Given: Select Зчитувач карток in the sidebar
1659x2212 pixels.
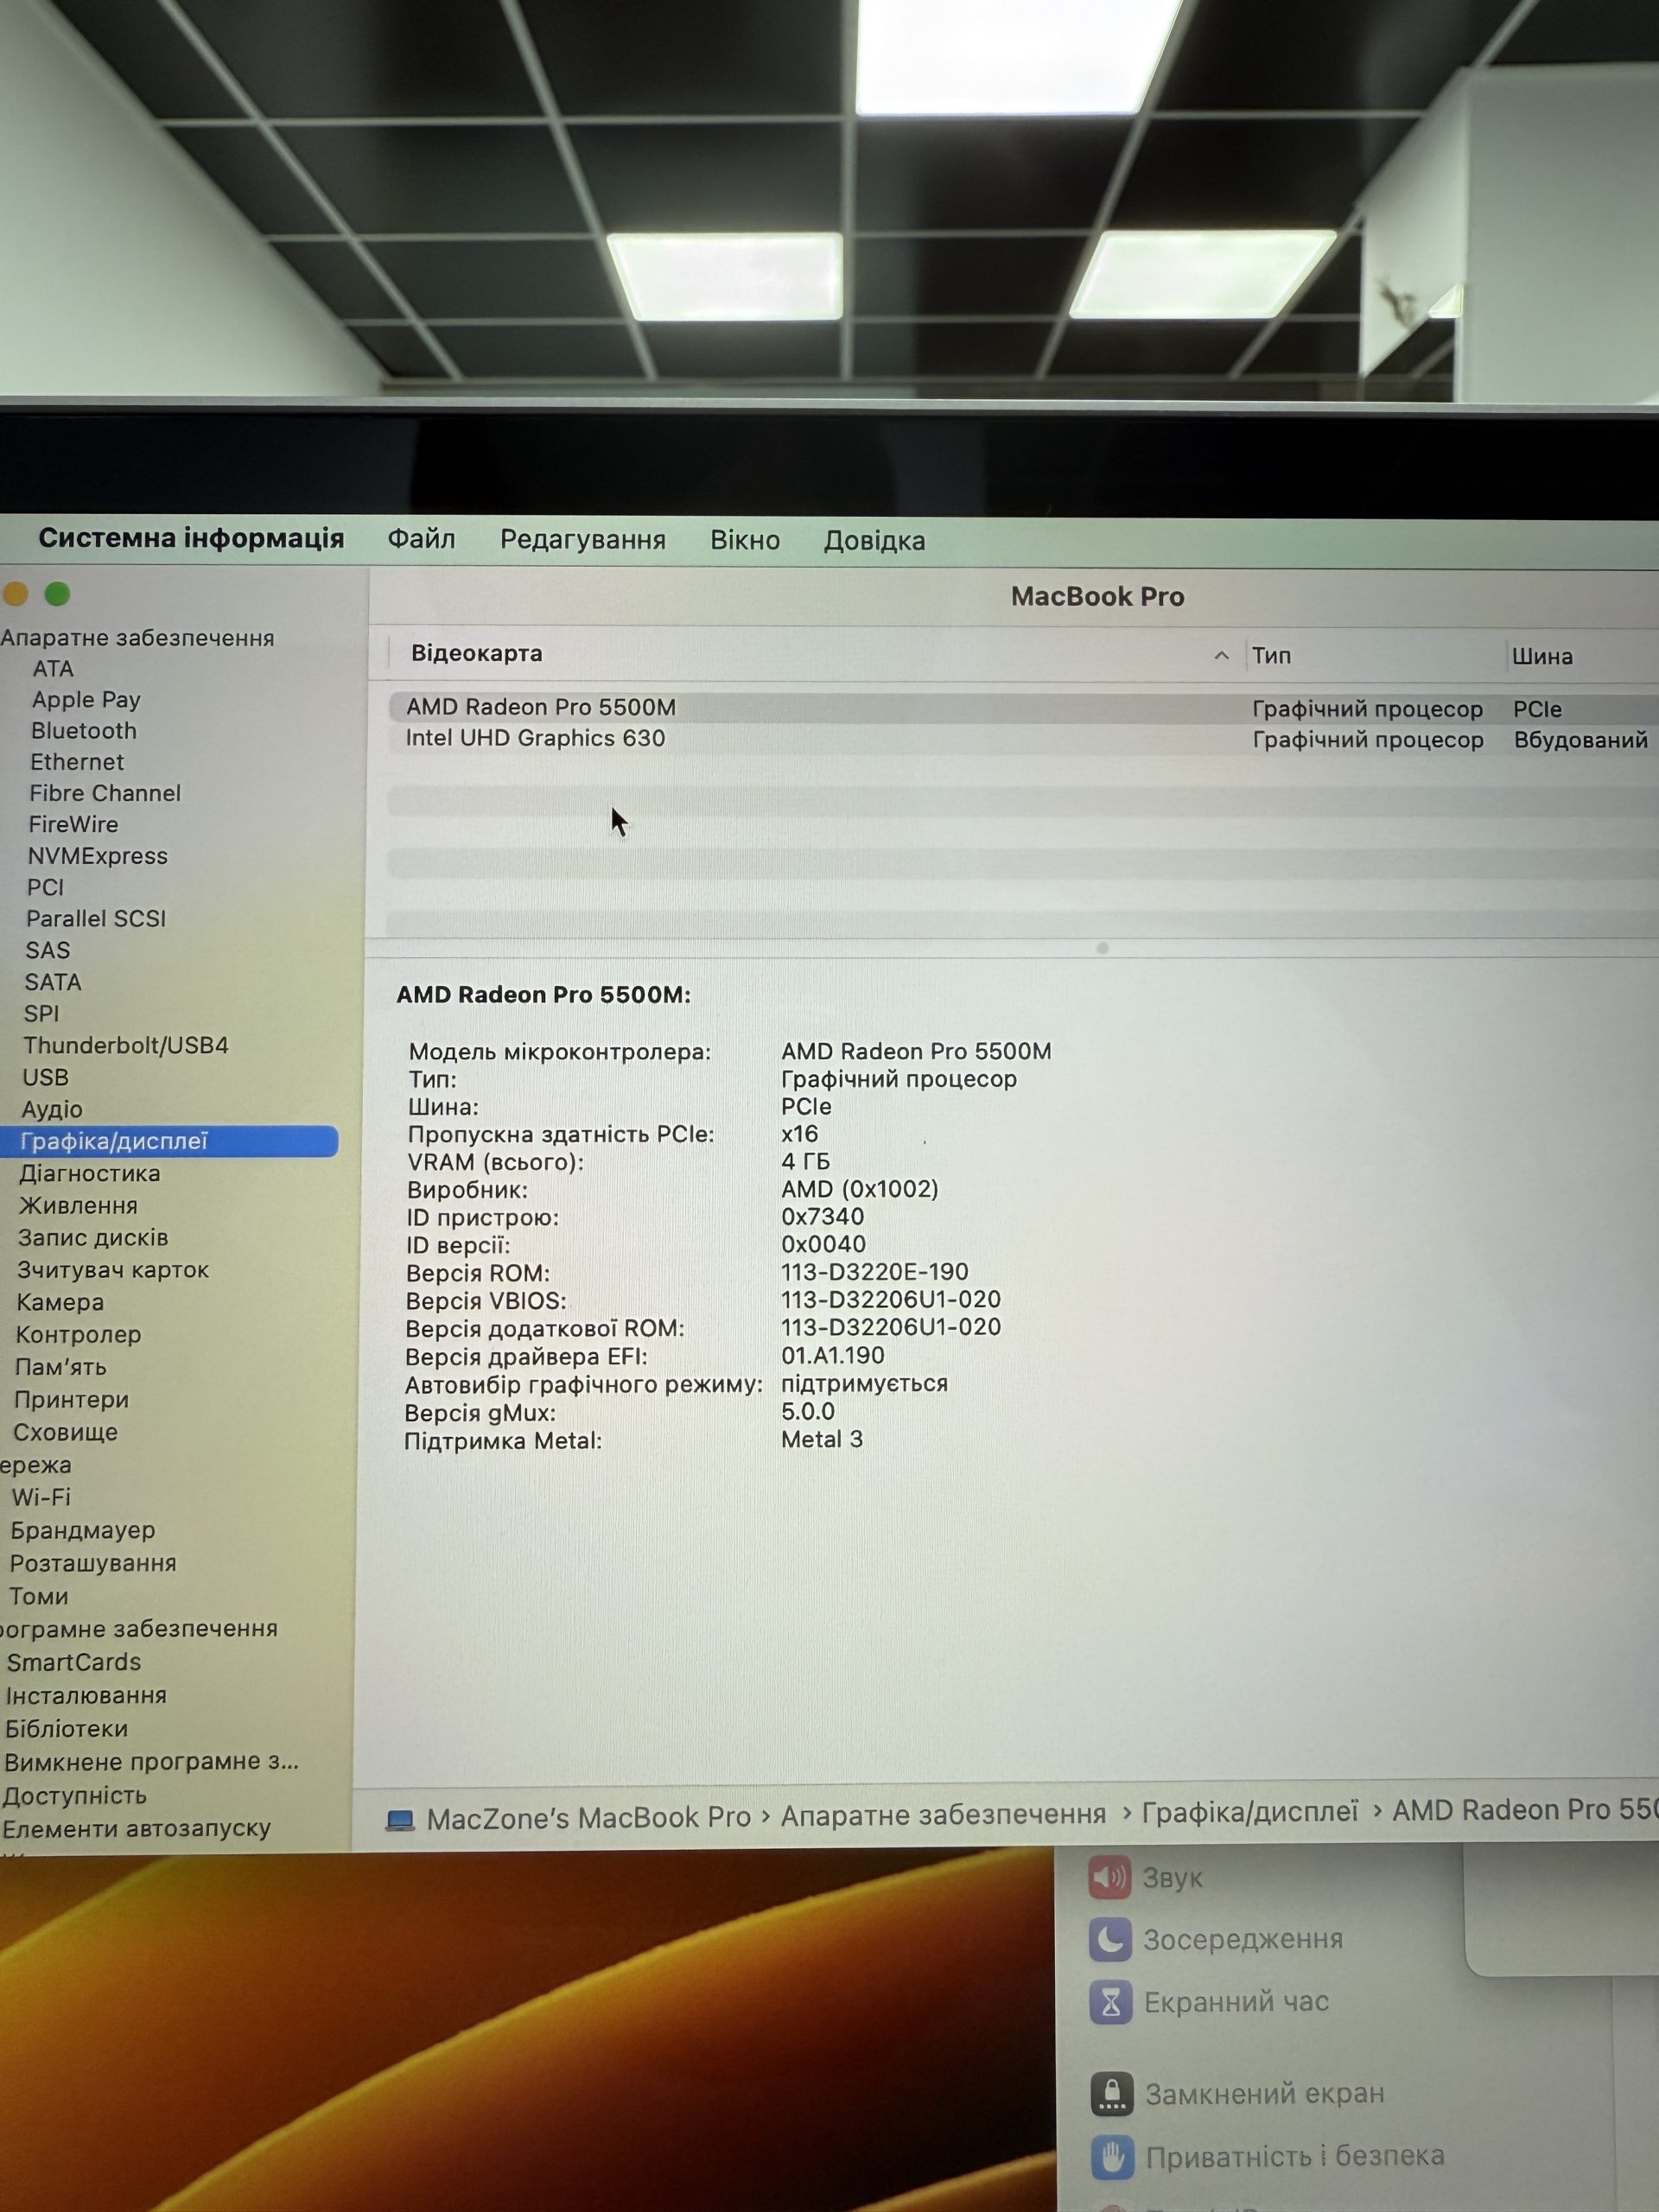Looking at the screenshot, I should pos(113,1270).
